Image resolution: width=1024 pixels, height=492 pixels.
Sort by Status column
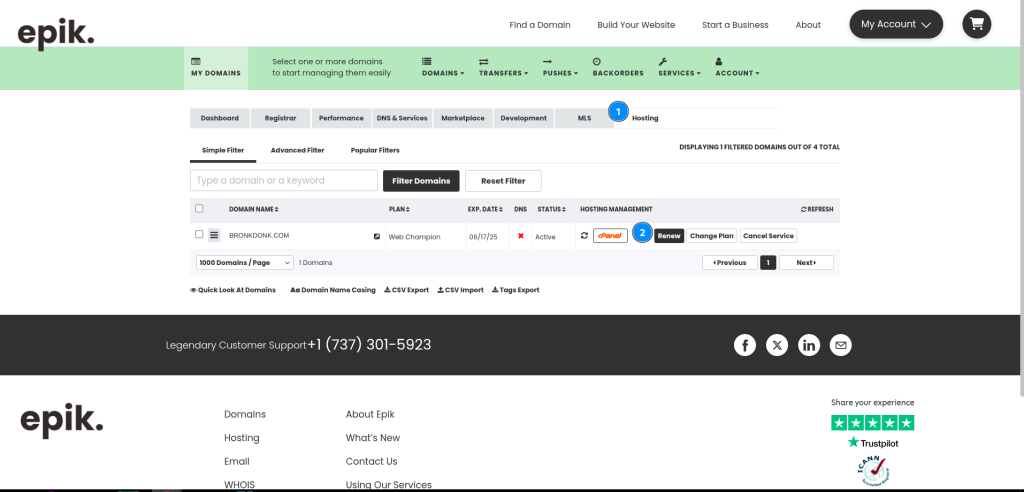[551, 210]
